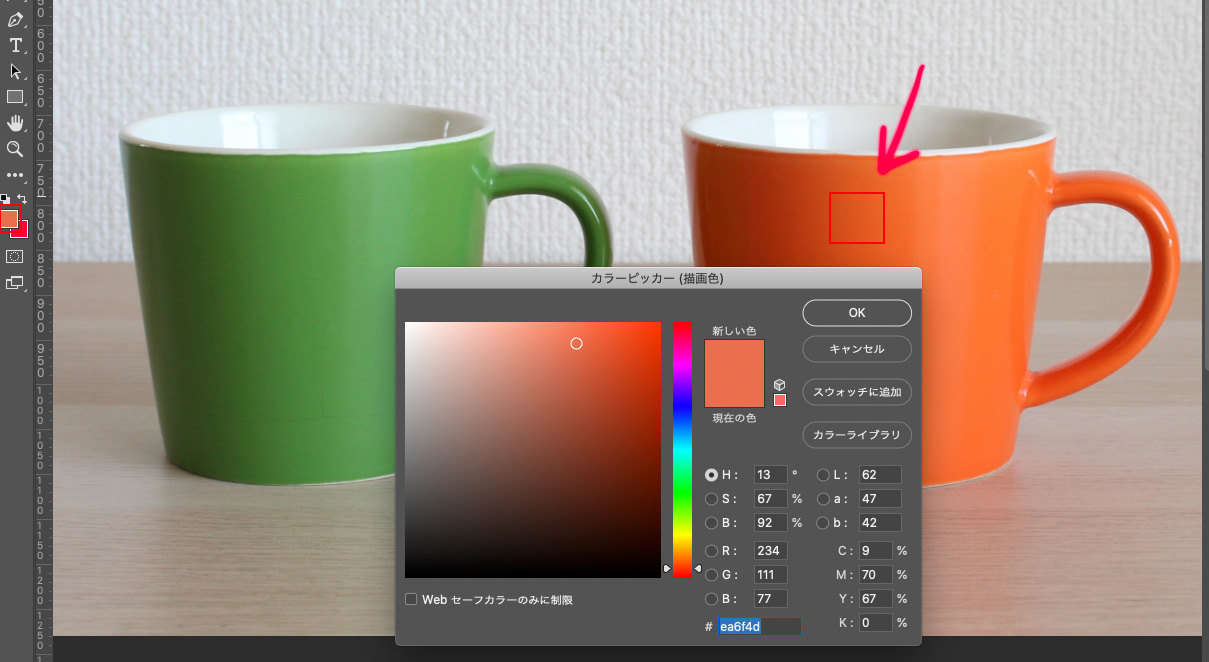The image size is (1209, 662).
Task: Click the Y yellow field showing 67
Action: point(874,599)
